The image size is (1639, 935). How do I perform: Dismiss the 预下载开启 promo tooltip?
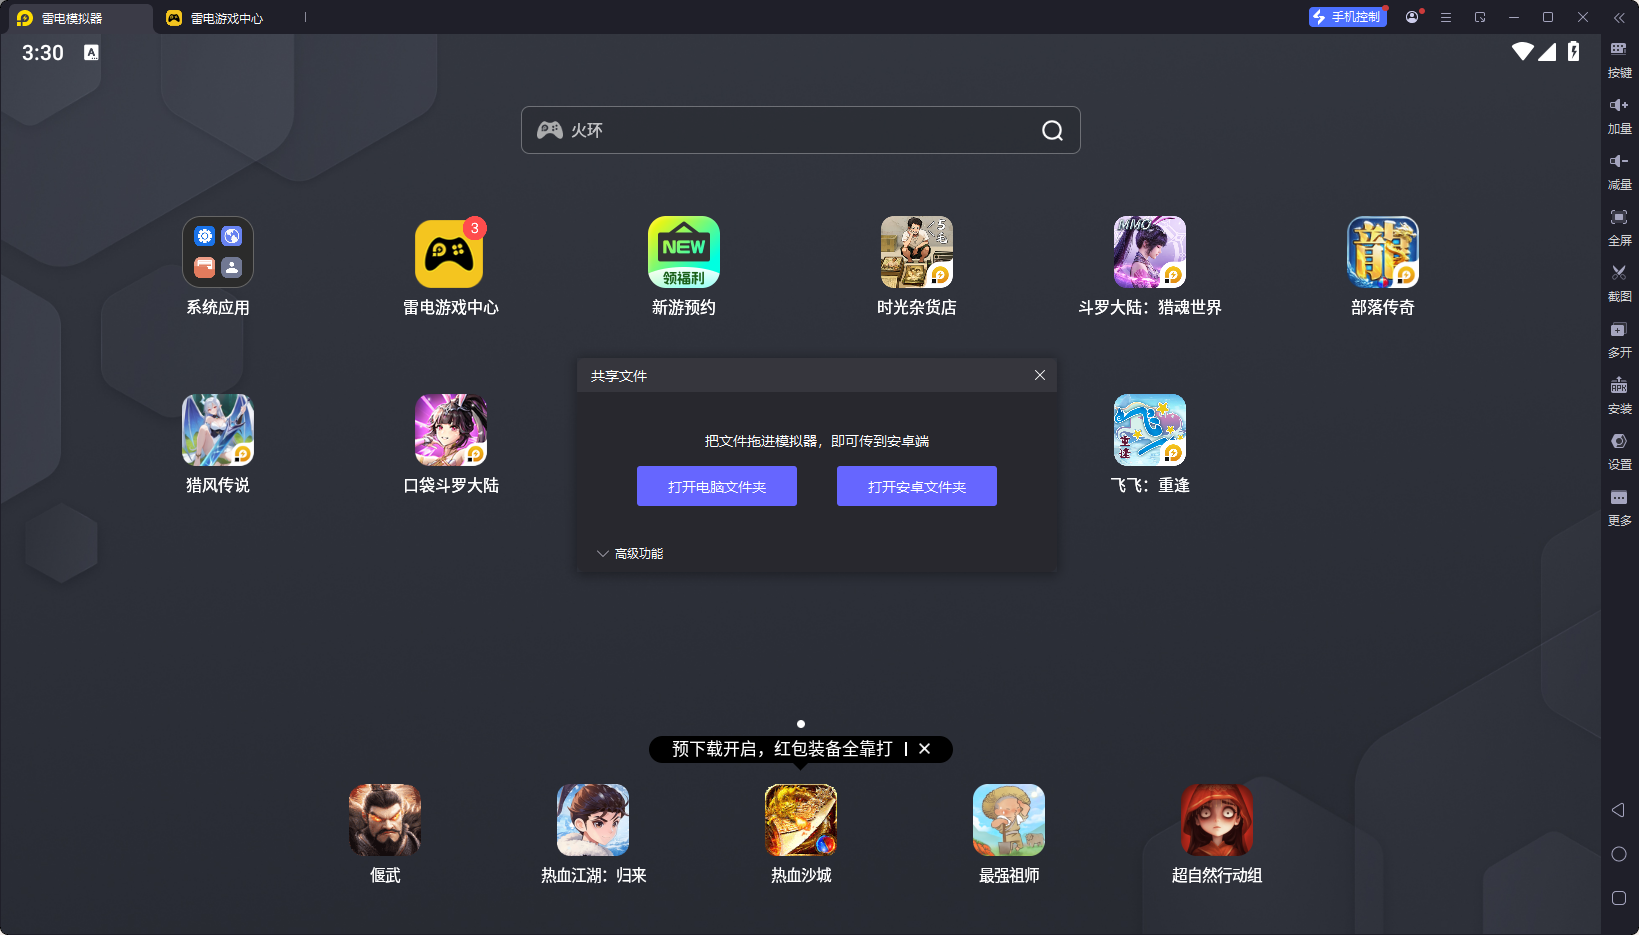[925, 748]
